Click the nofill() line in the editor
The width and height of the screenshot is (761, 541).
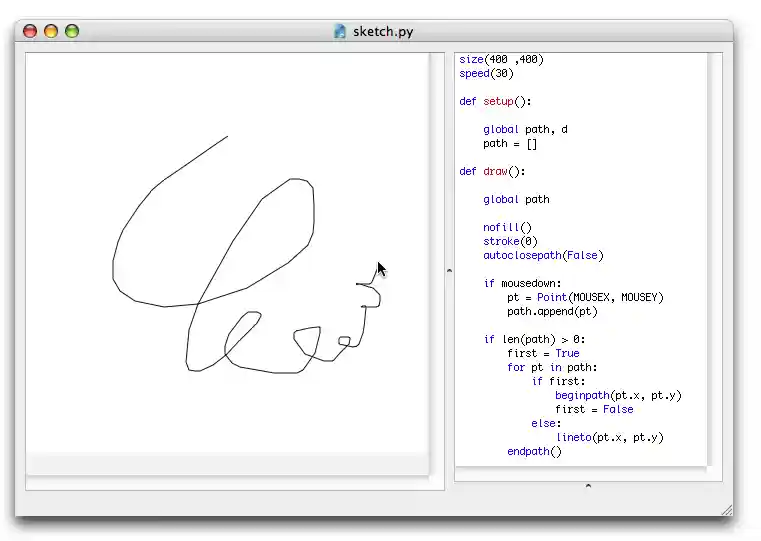coord(508,227)
